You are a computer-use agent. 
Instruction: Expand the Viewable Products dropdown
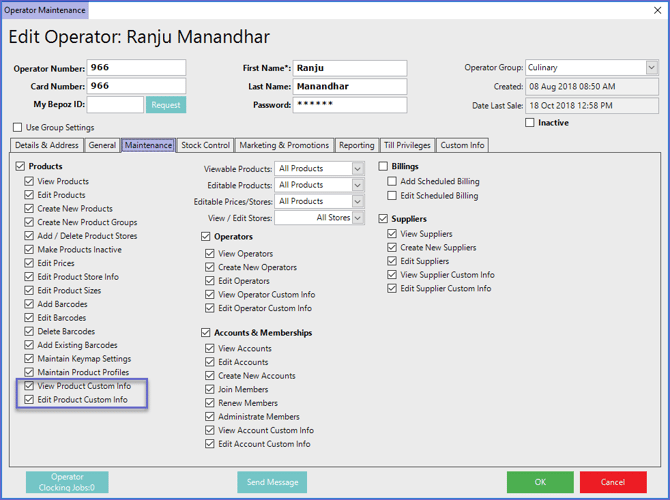coord(357,169)
